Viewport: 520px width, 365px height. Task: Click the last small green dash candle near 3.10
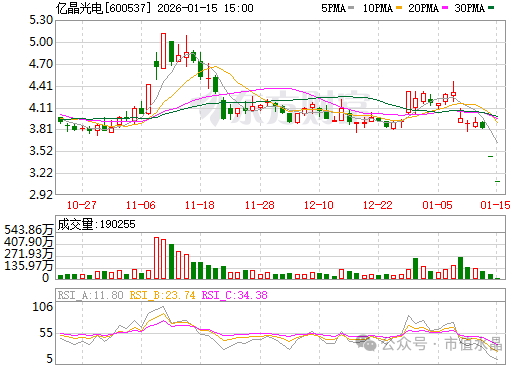coord(498,181)
